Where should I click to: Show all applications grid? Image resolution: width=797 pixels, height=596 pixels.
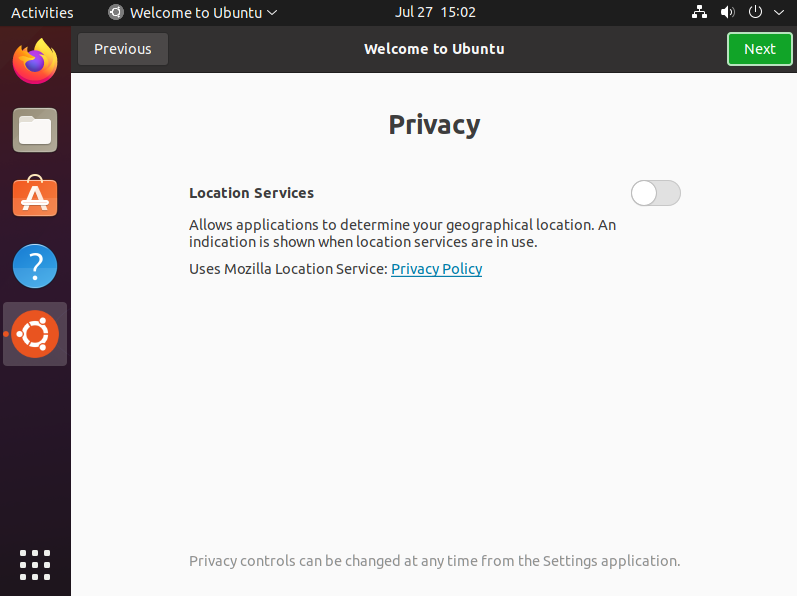point(35,564)
